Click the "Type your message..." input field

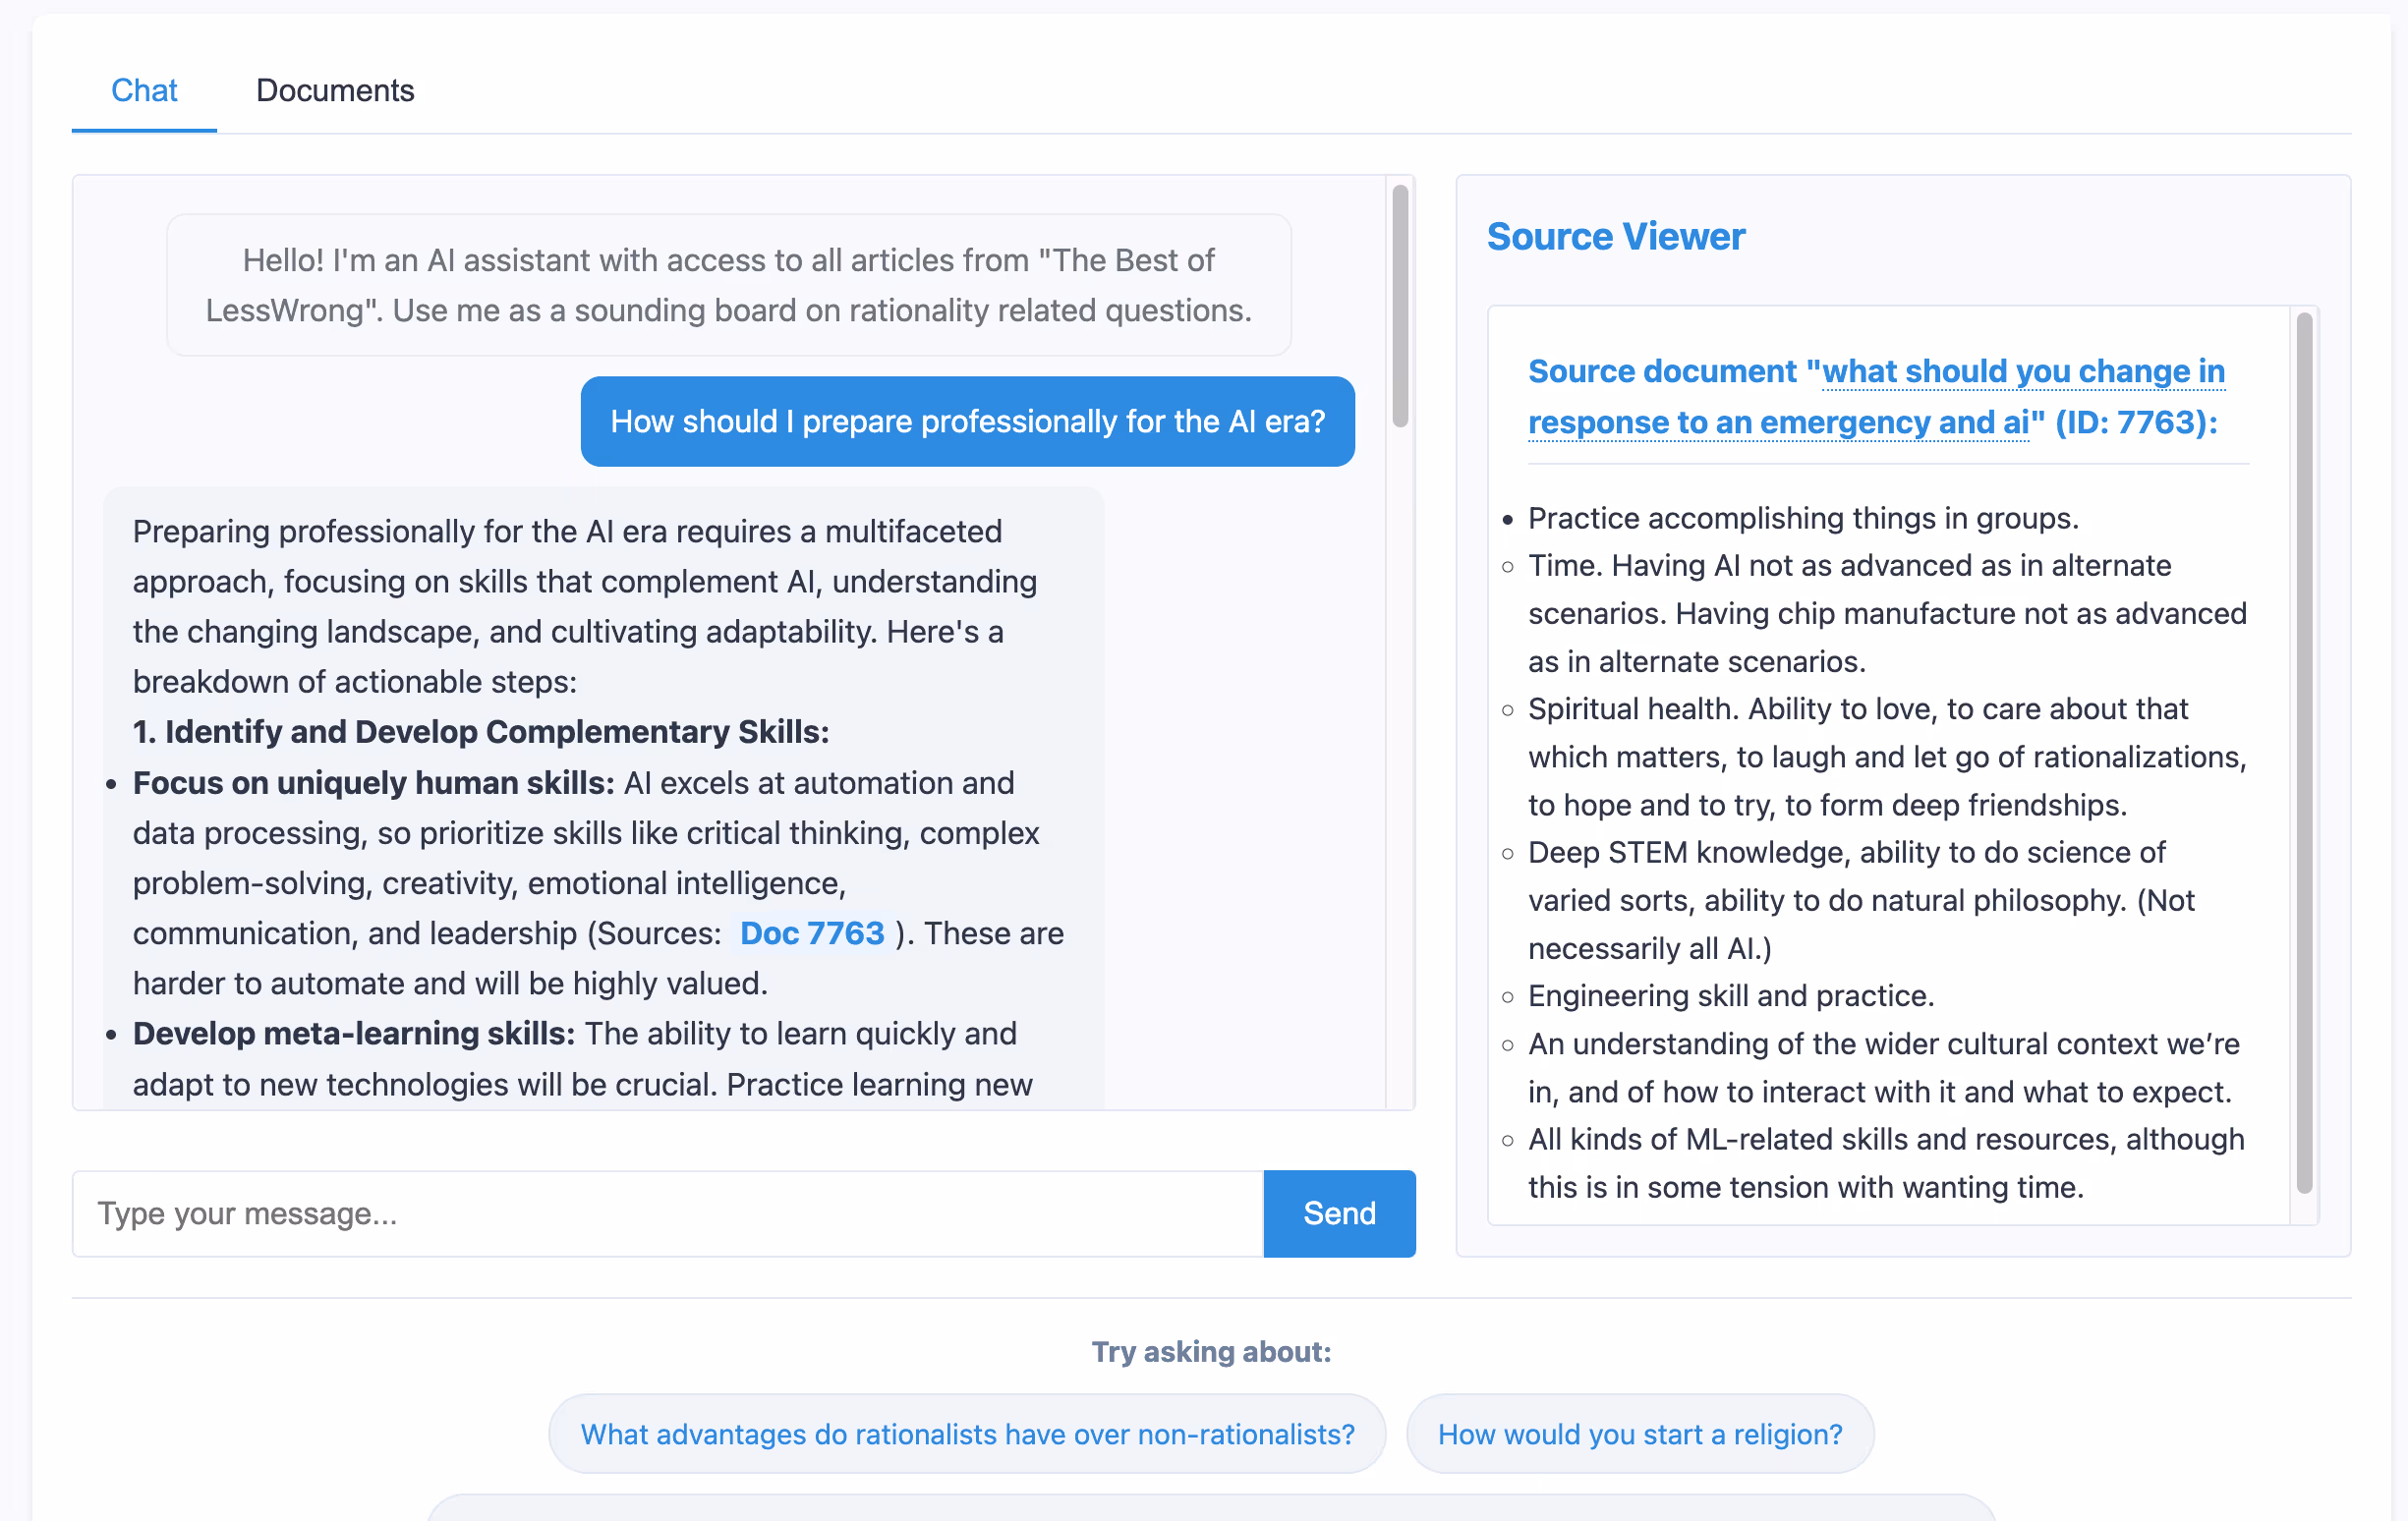tap(660, 1213)
